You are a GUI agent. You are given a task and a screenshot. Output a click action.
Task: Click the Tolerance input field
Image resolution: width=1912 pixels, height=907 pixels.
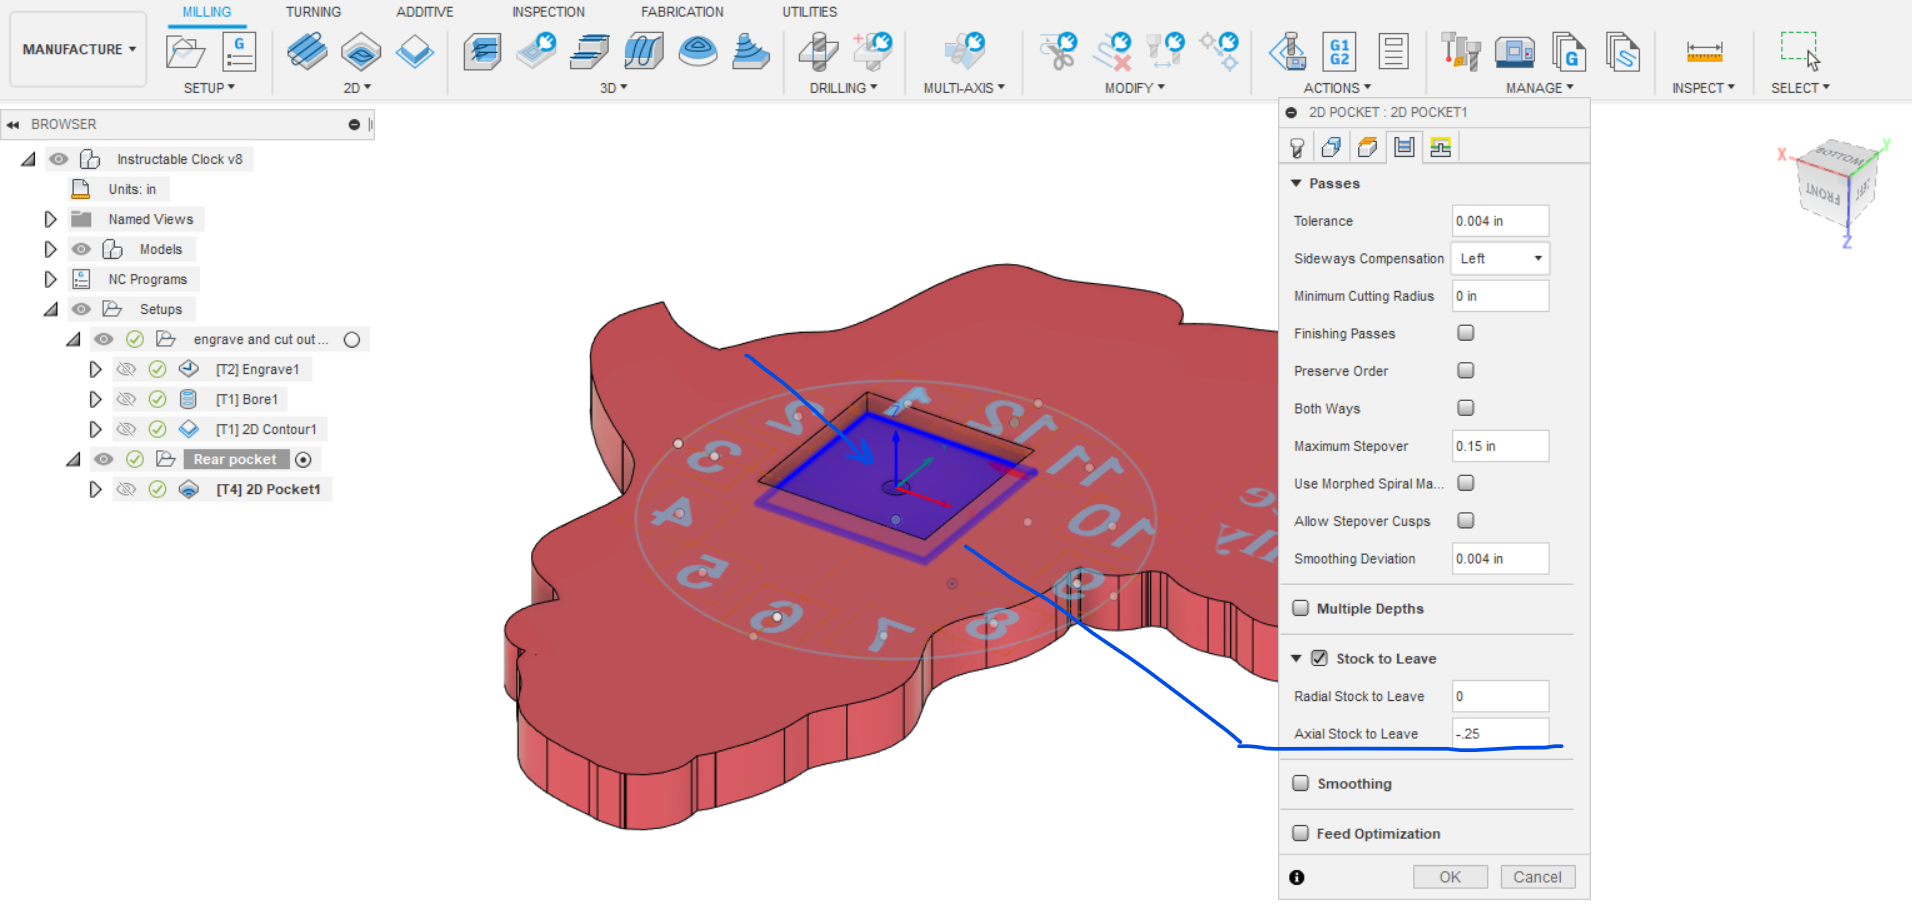[x=1500, y=221]
